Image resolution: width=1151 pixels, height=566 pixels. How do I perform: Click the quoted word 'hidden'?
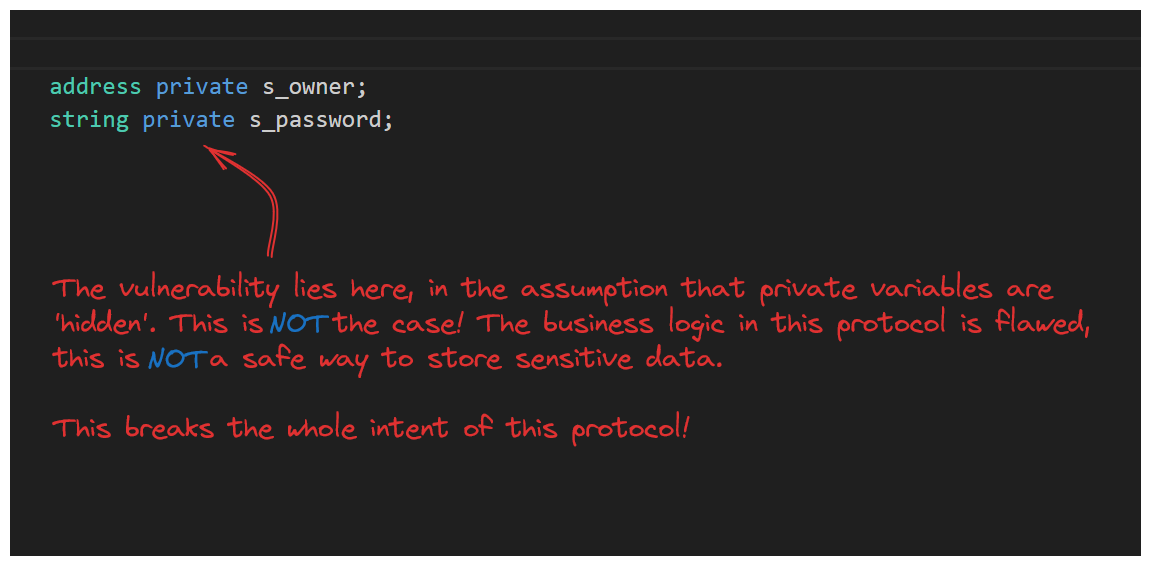pyautogui.click(x=94, y=325)
